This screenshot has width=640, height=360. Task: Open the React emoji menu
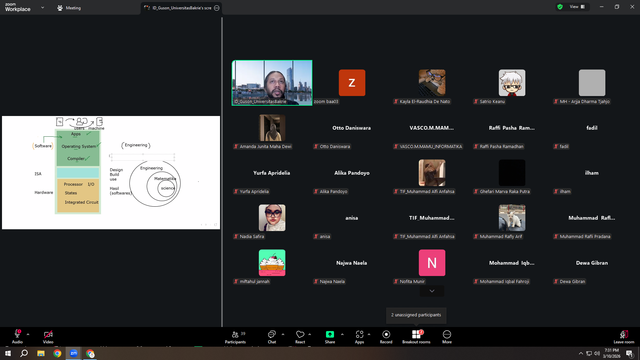[300, 337]
